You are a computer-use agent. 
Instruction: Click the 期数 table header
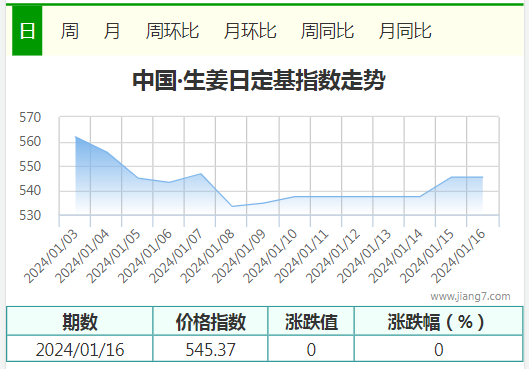(x=80, y=321)
